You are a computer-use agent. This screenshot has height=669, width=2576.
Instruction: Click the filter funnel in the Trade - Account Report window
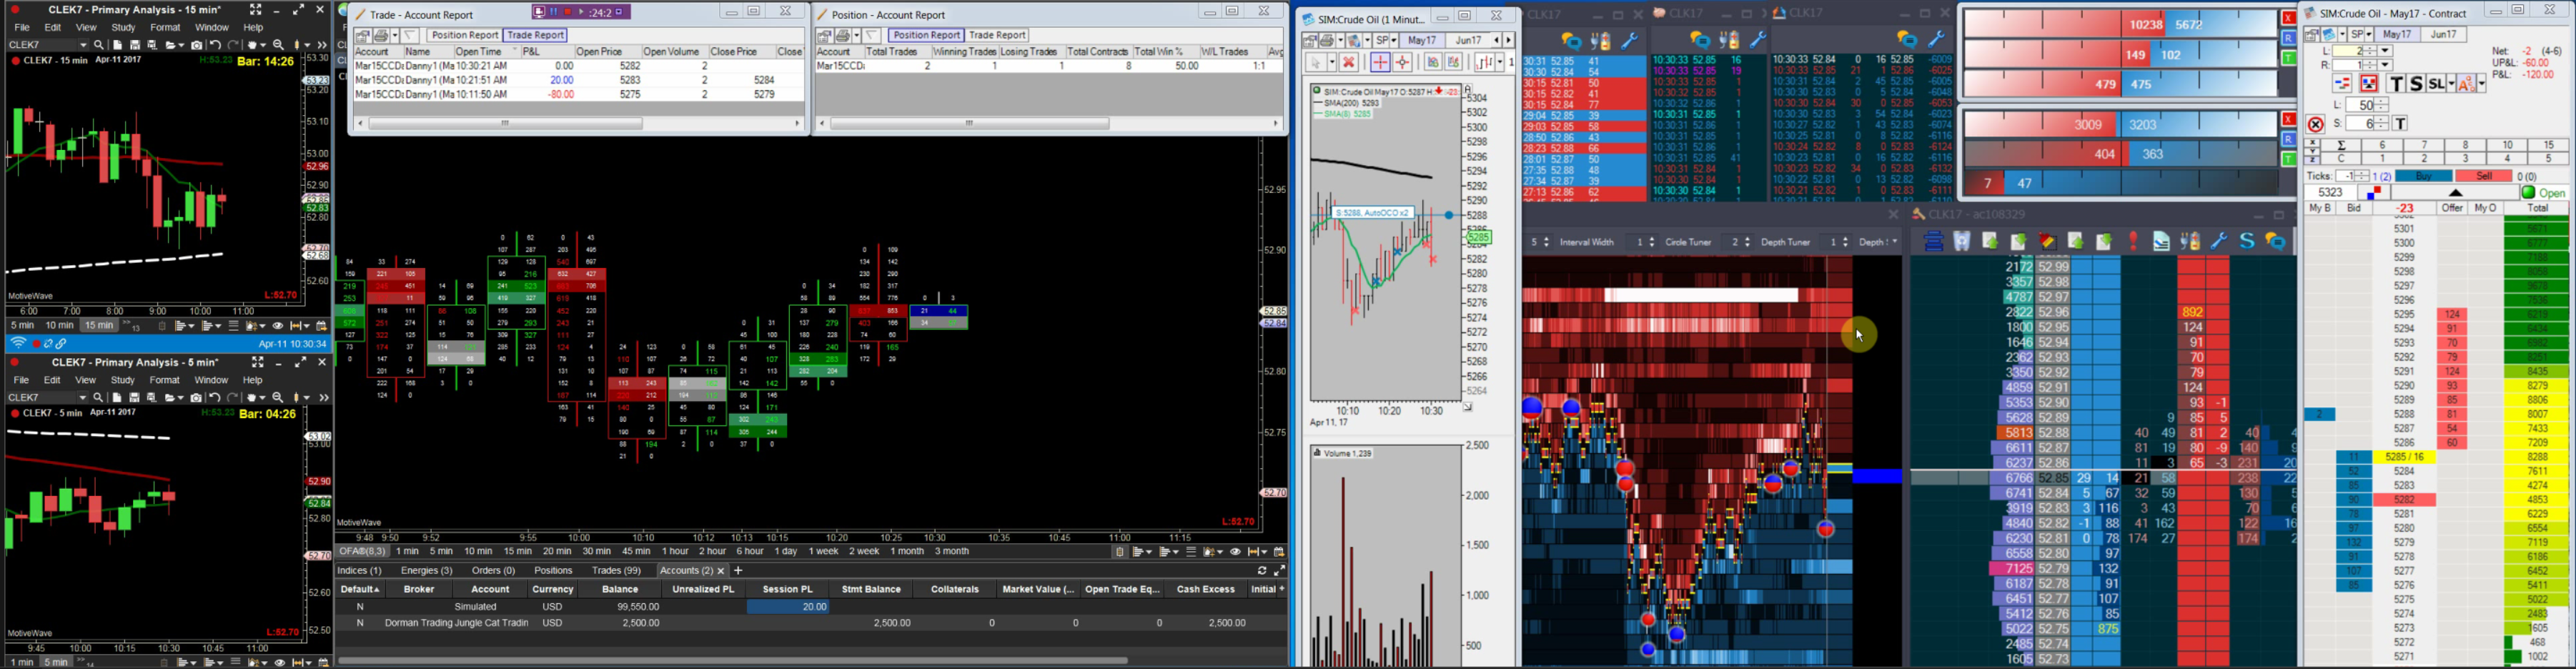tap(411, 35)
